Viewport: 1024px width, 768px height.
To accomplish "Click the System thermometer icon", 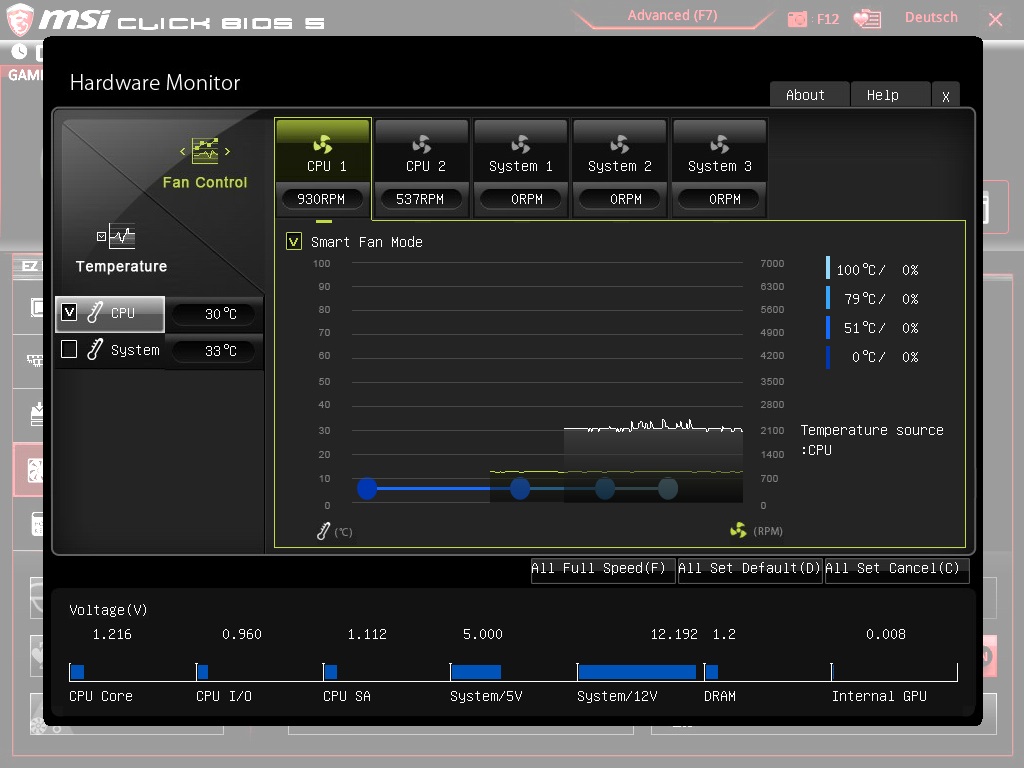I will (x=95, y=349).
